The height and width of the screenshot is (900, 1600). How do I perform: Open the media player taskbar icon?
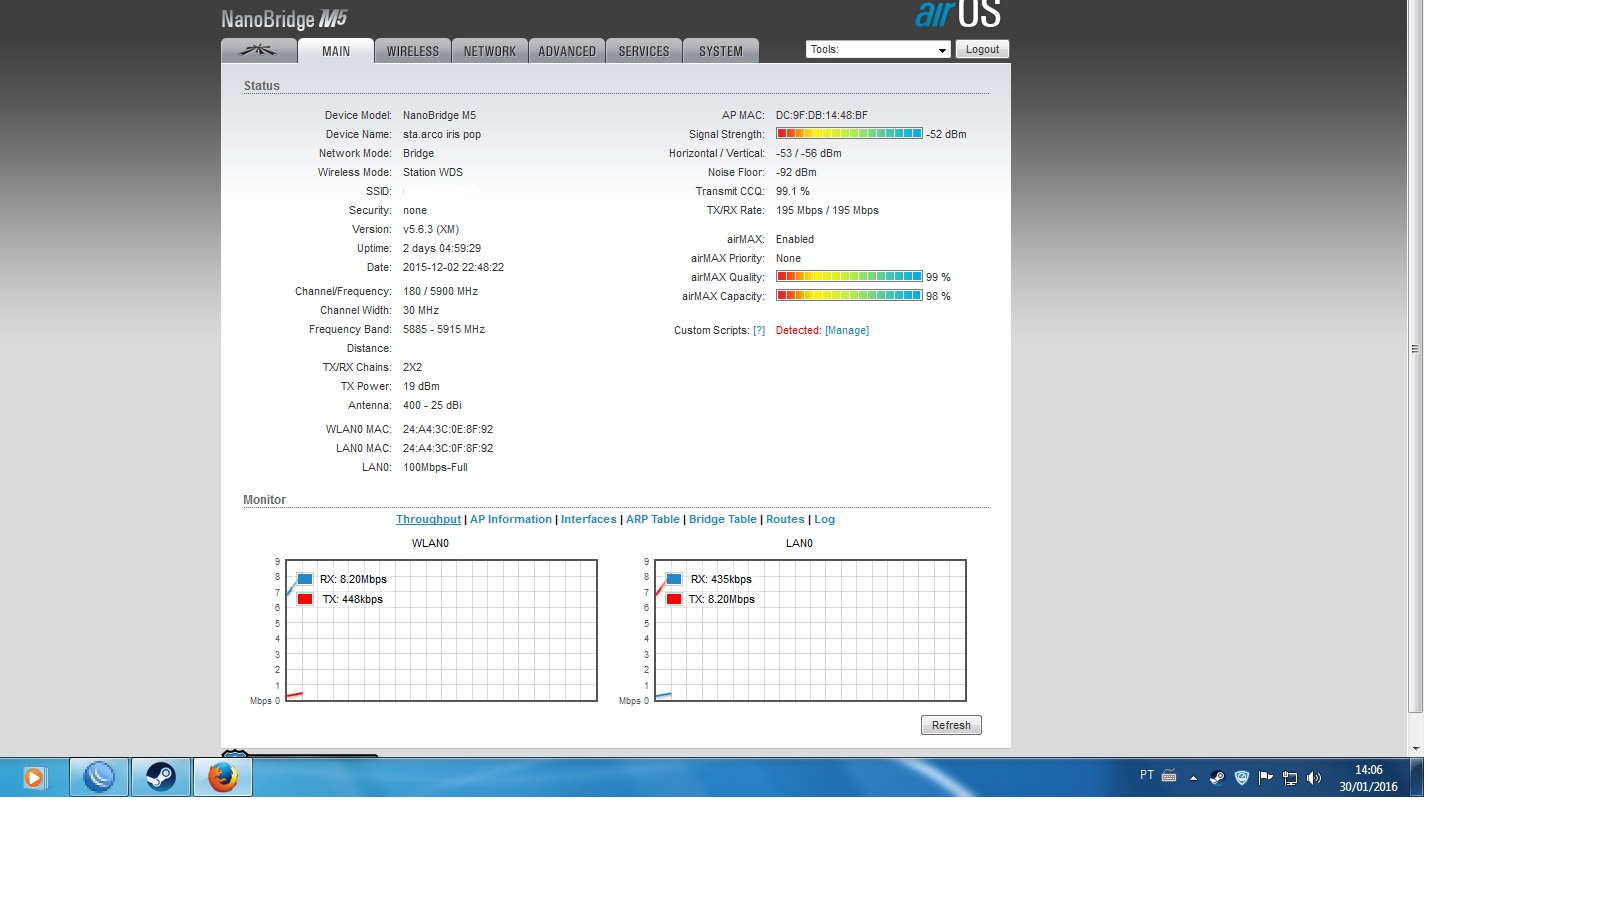click(x=34, y=777)
